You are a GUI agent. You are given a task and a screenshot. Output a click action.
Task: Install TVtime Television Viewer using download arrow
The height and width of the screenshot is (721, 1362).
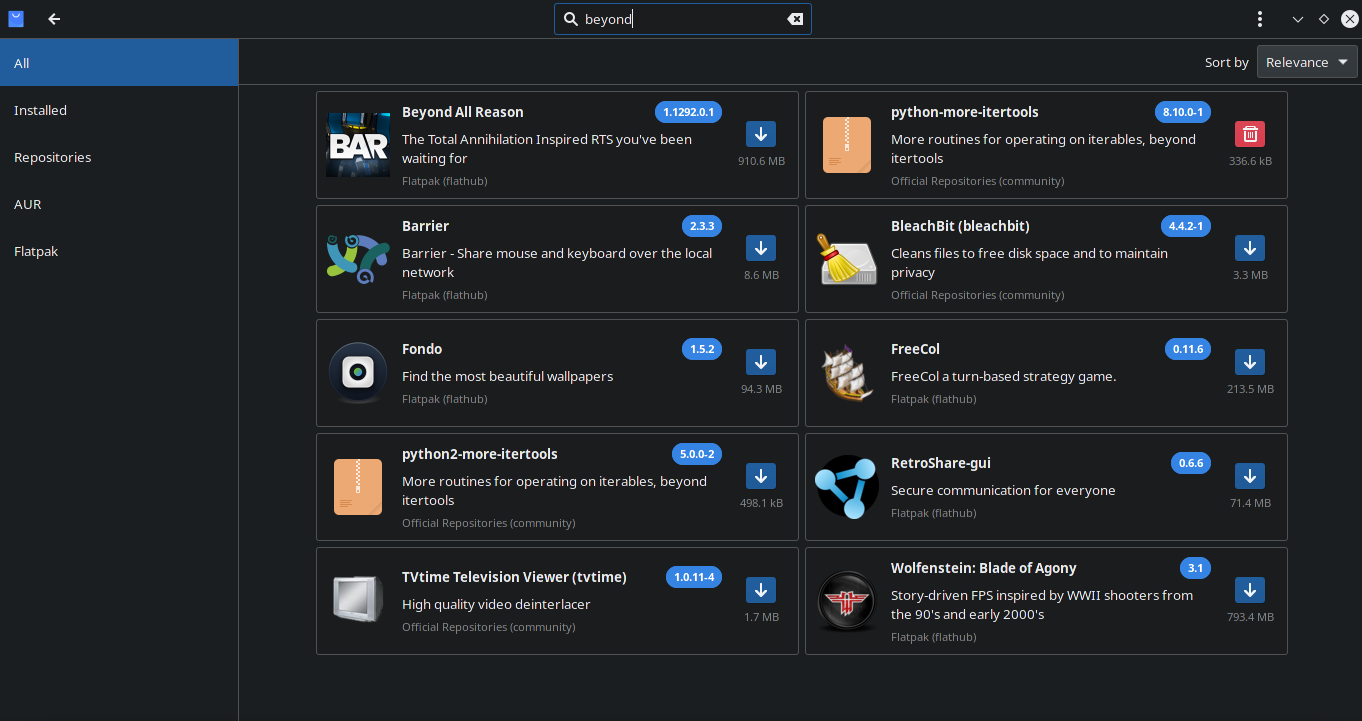click(x=761, y=590)
